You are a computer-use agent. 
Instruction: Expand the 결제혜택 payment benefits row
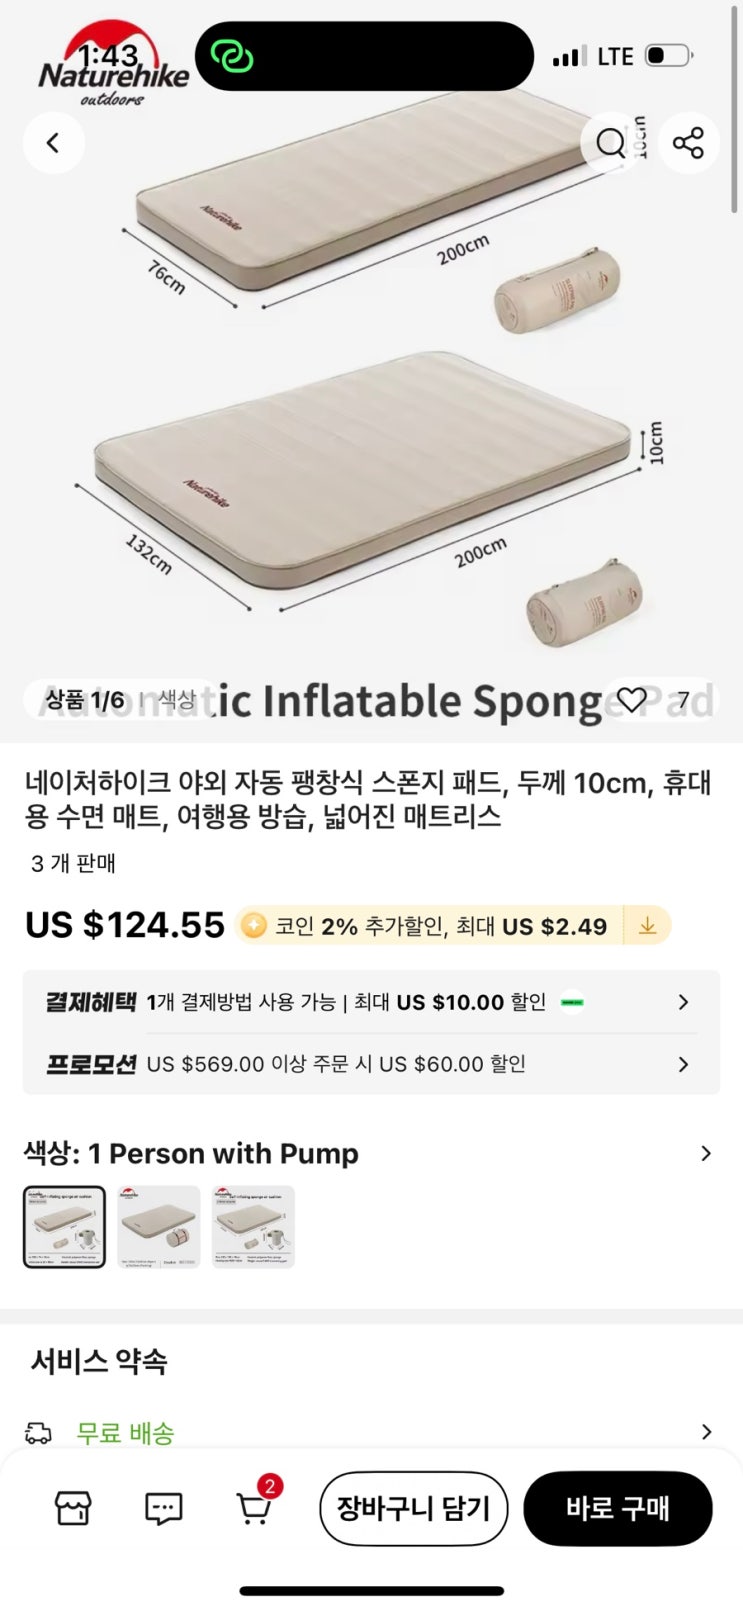tap(683, 1002)
